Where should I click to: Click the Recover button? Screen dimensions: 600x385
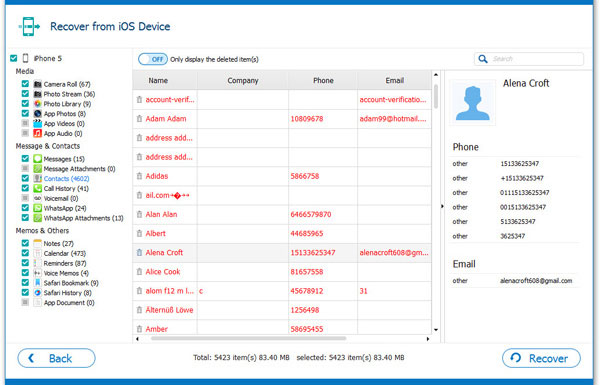coord(541,358)
